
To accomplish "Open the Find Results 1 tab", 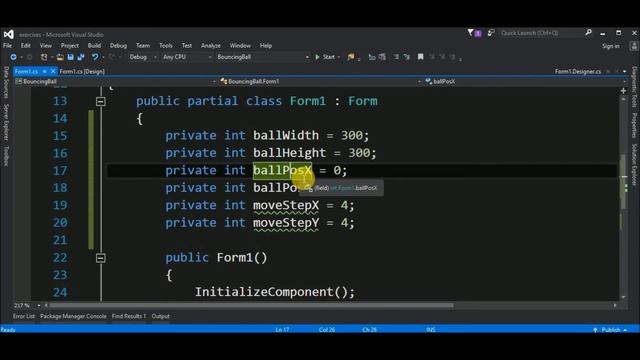I will pyautogui.click(x=129, y=316).
